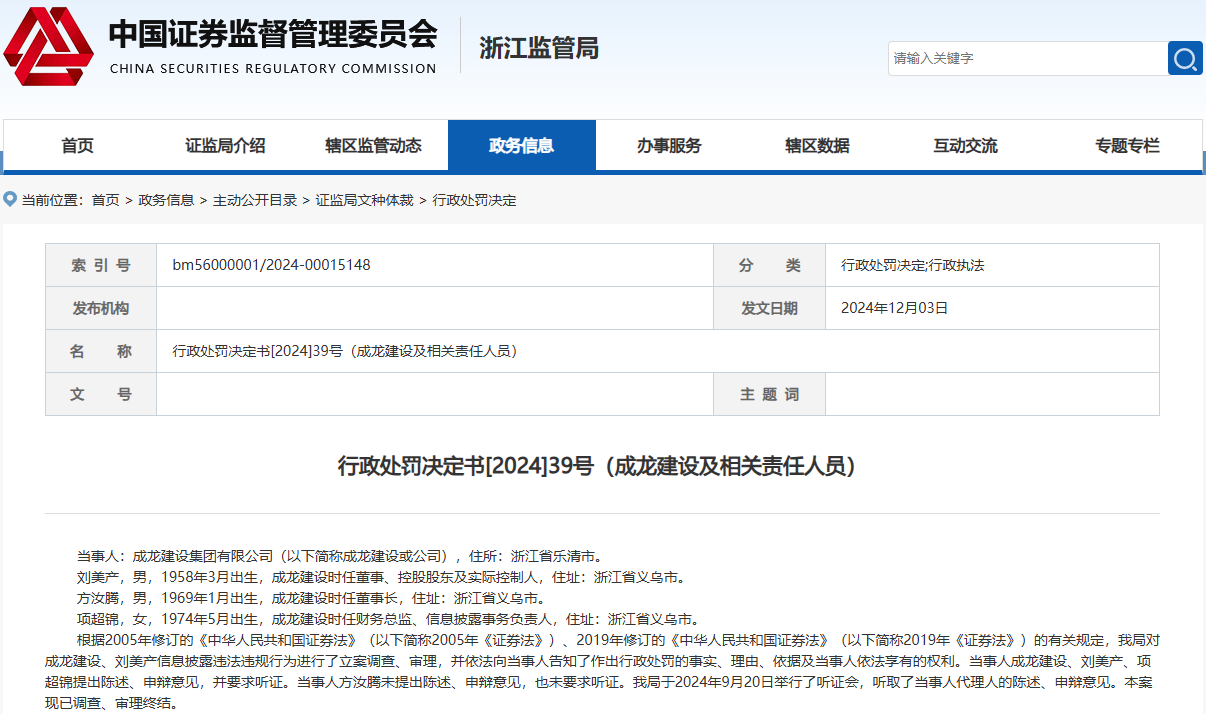The image size is (1206, 714).
Task: Type in the keyword search field
Action: point(1026,58)
